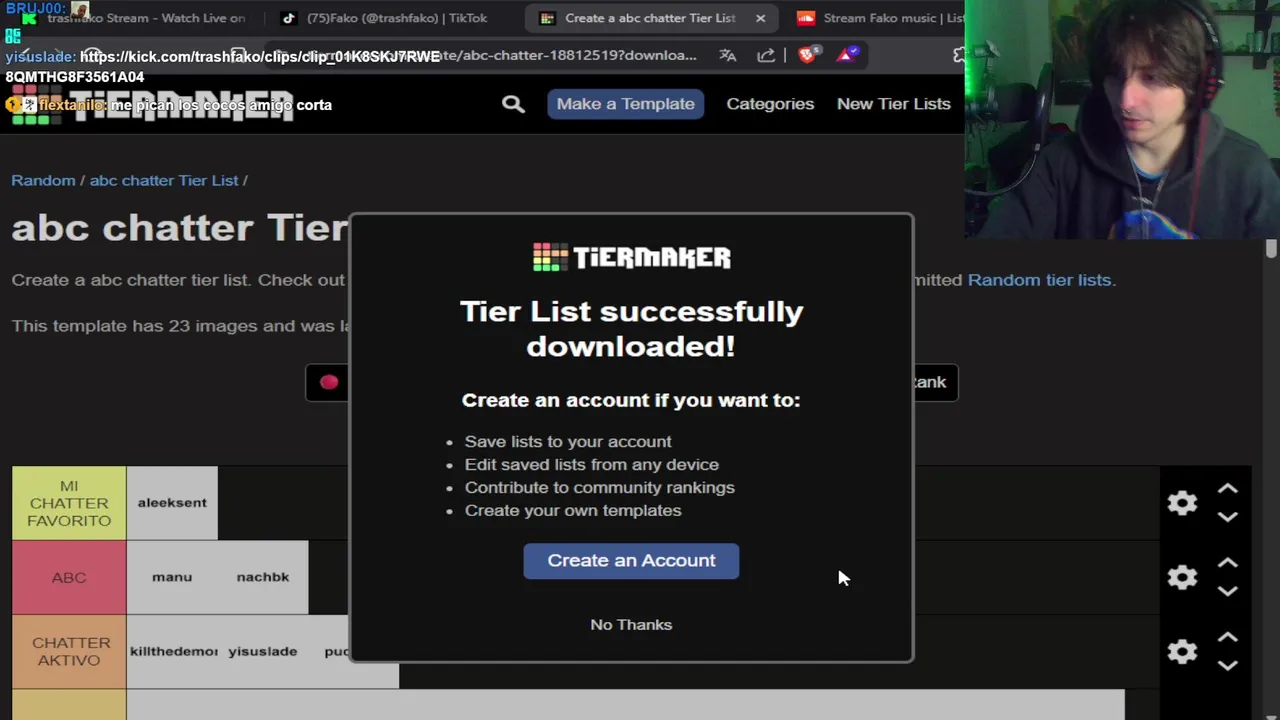The width and height of the screenshot is (1280, 720).
Task: Select the aleeksent tile
Action: (172, 503)
